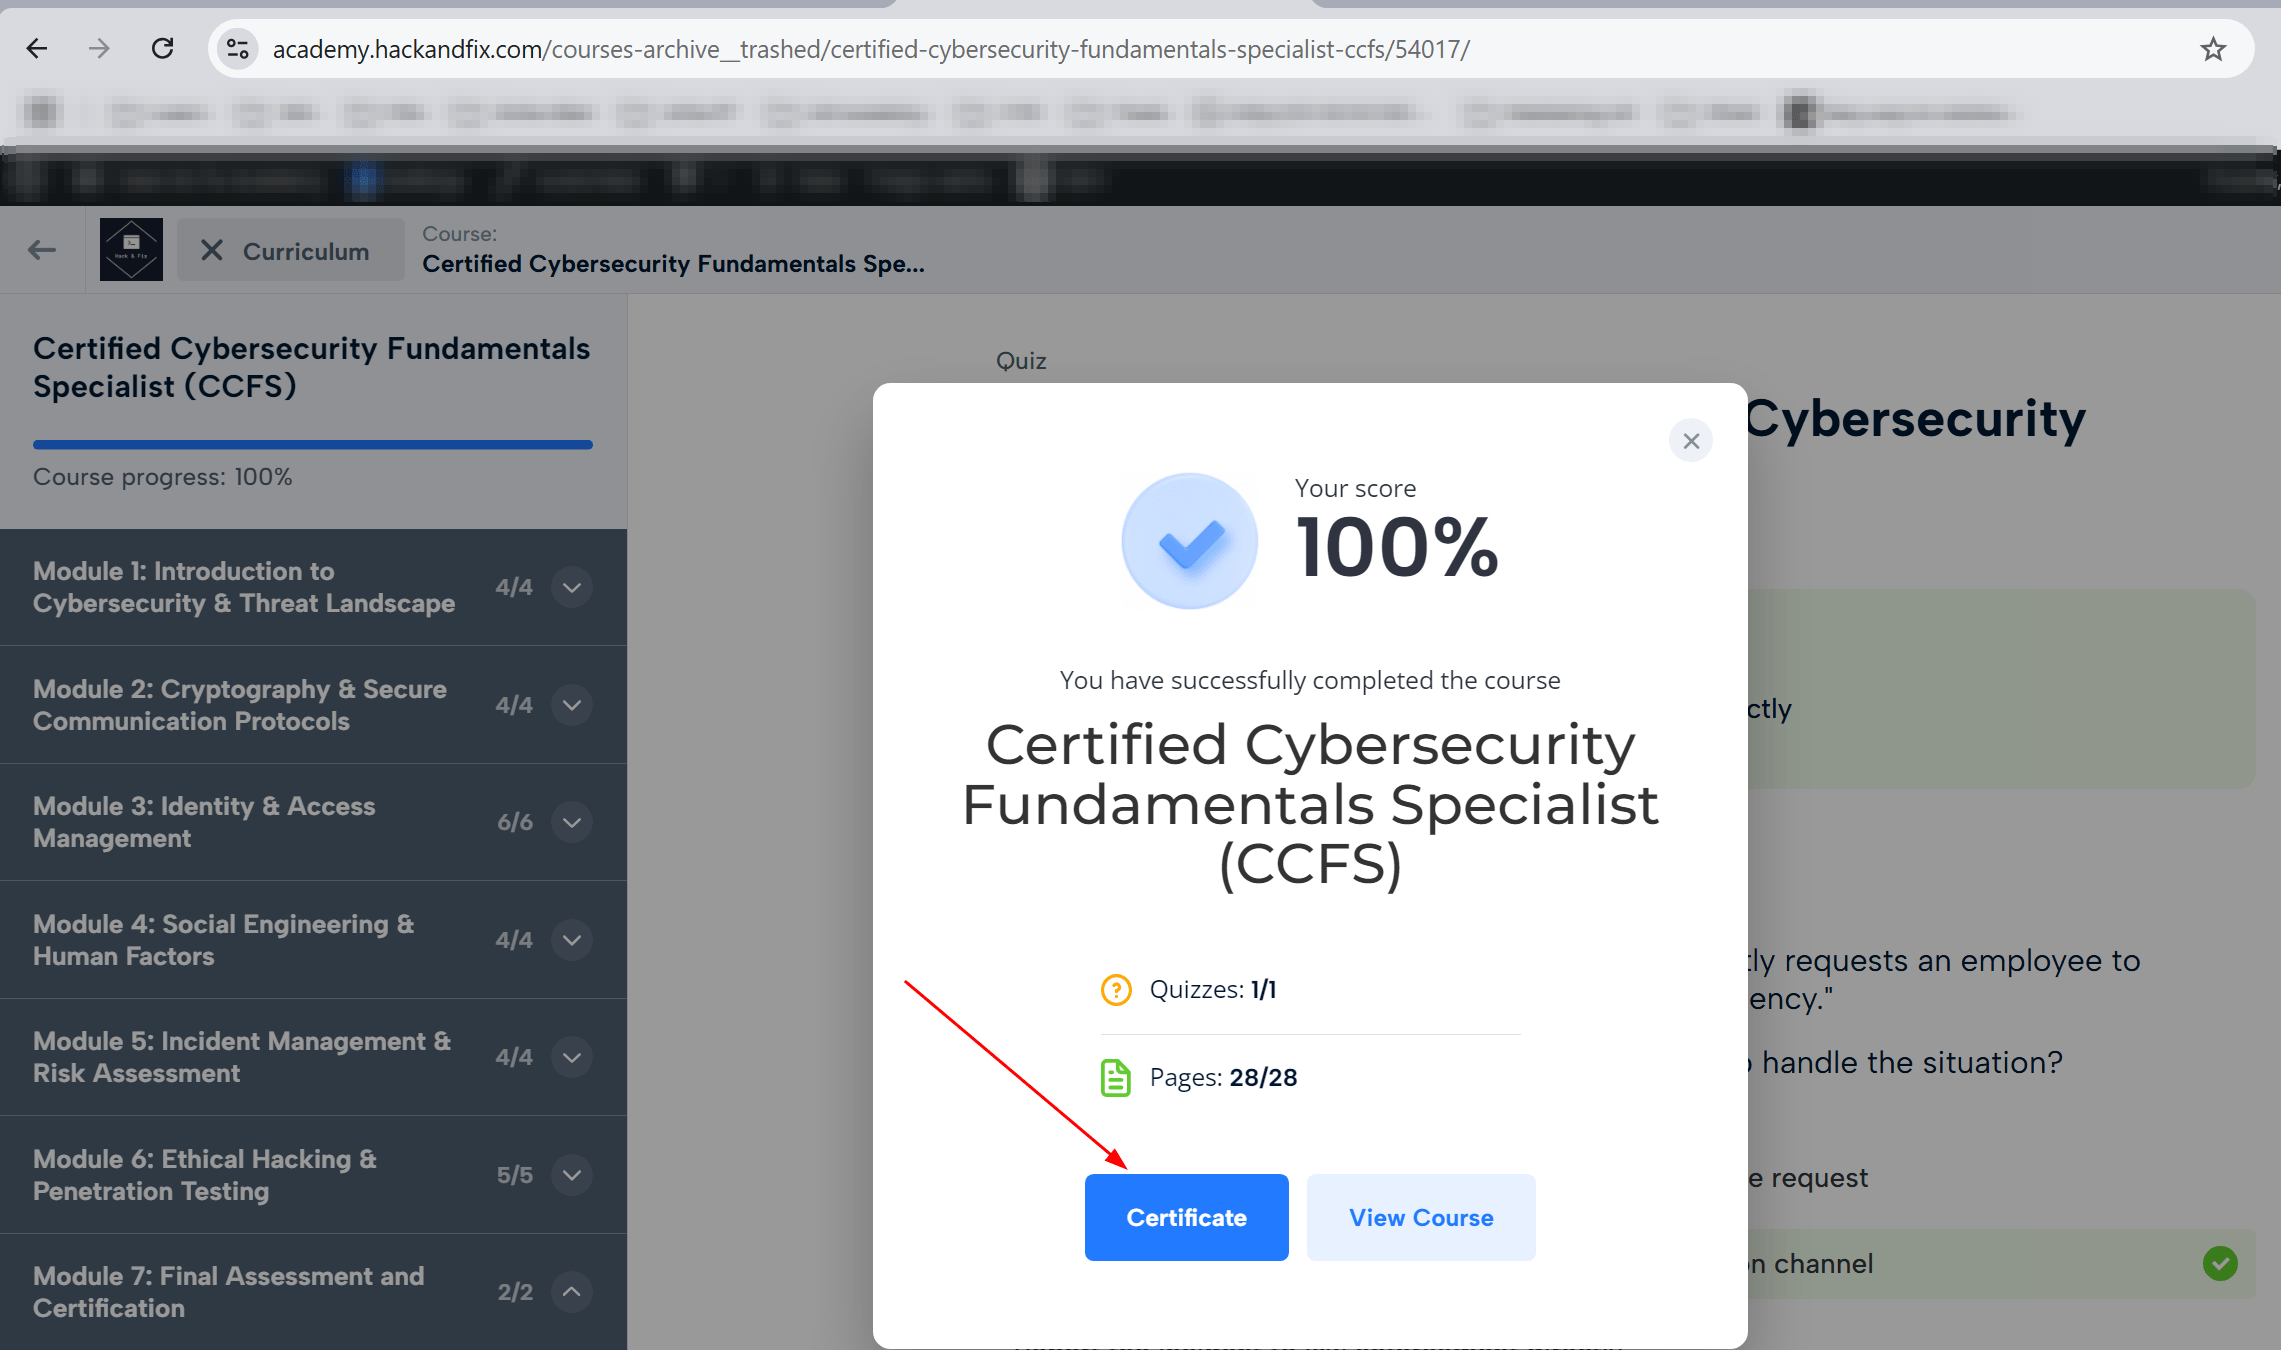Open the site information icon in the address bar
2281x1350 pixels.
[238, 49]
